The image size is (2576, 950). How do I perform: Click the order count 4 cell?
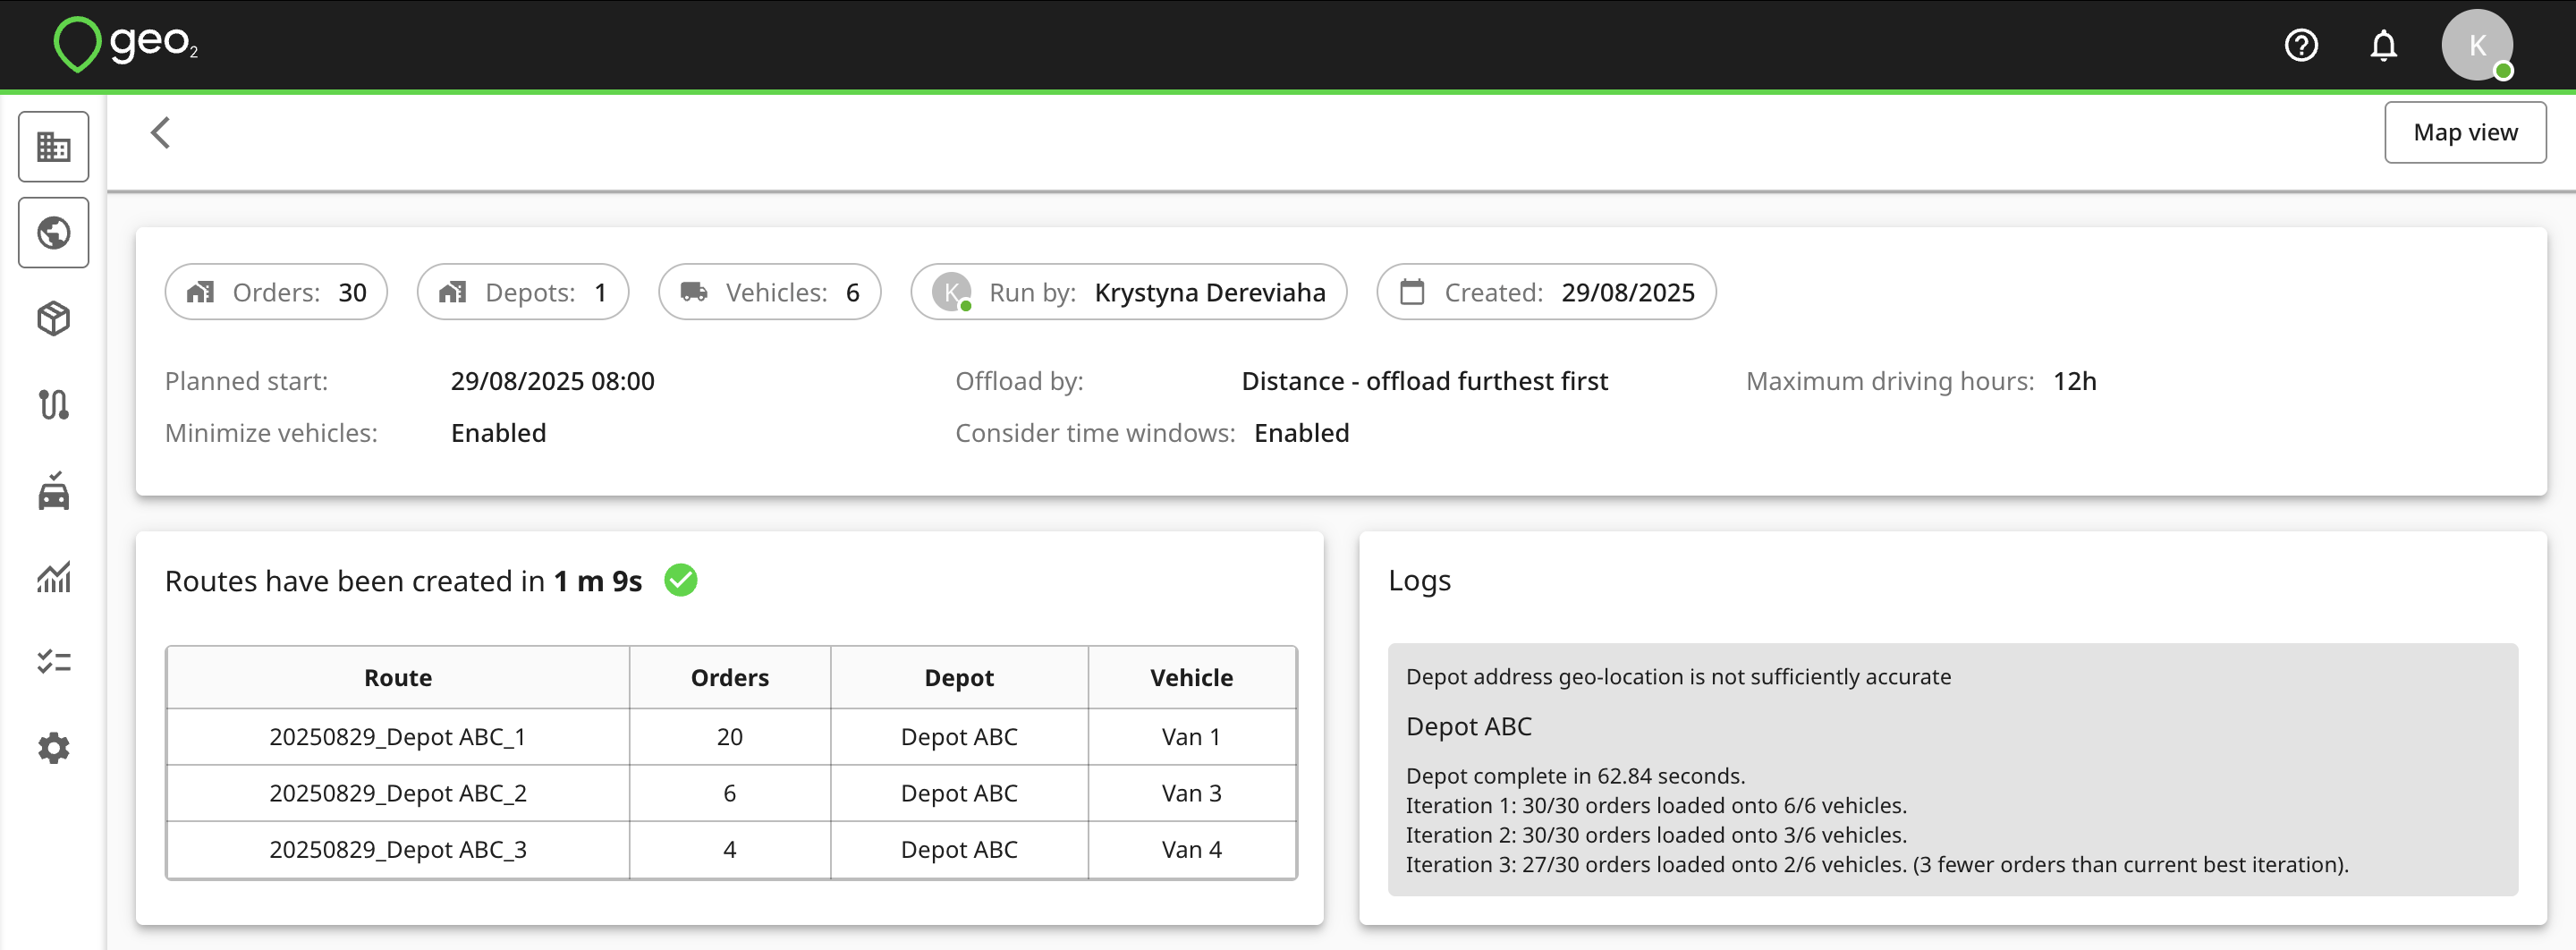tap(730, 849)
